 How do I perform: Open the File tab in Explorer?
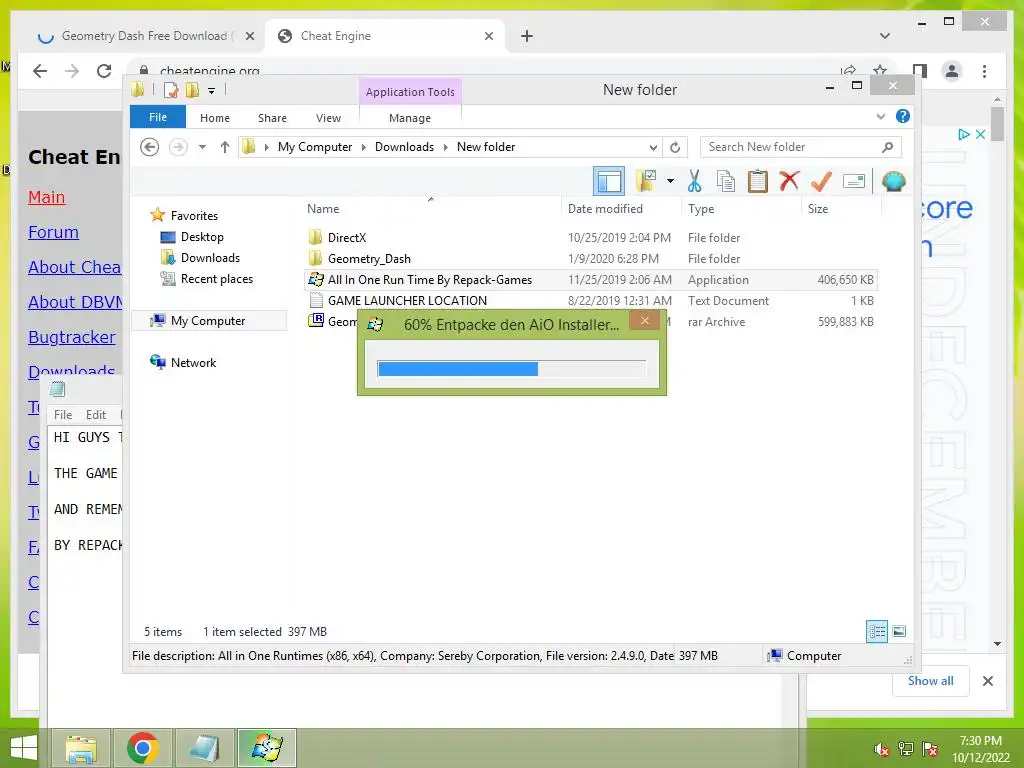tap(158, 117)
